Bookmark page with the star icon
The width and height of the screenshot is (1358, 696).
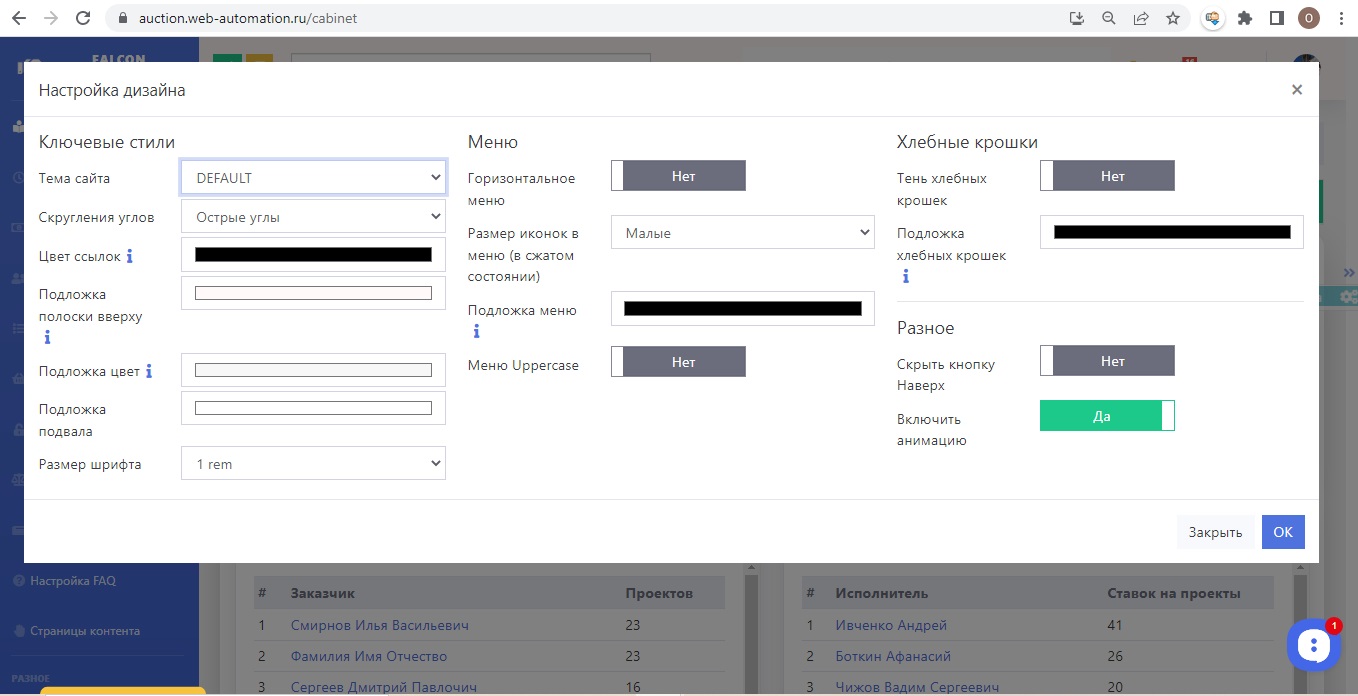(x=1173, y=18)
